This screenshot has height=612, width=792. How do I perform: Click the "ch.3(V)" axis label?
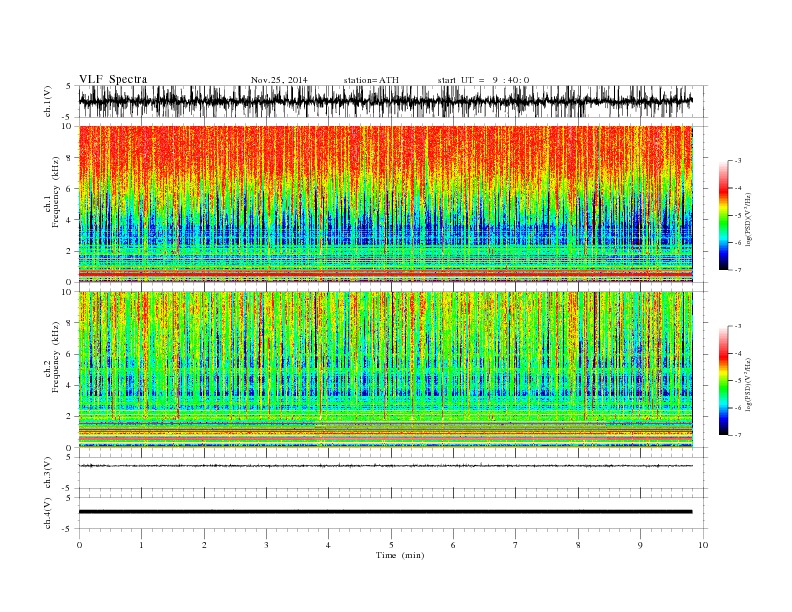coord(47,473)
